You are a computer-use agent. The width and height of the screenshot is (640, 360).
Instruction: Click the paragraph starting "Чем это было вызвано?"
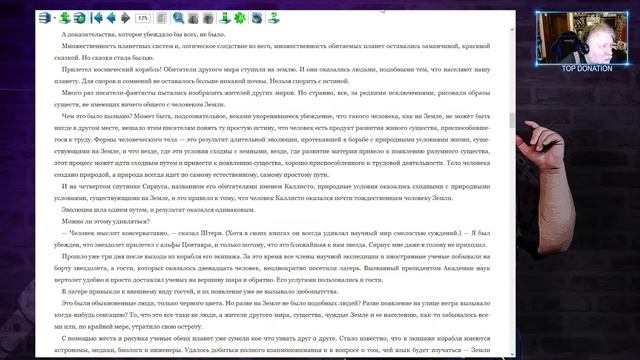272,145
